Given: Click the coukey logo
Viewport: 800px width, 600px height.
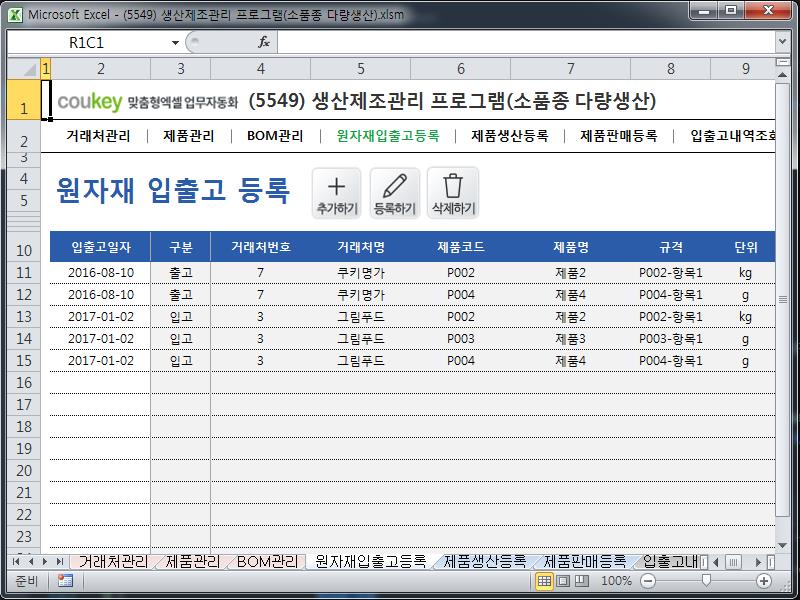Looking at the screenshot, I should pos(90,102).
